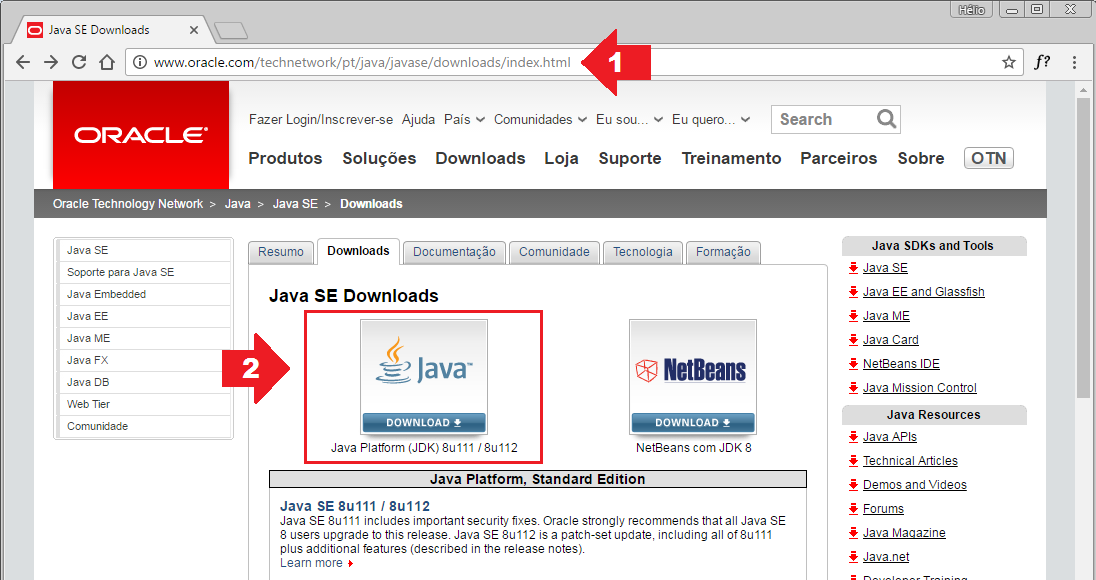
Task: Click the address bar URL field
Action: point(573,62)
